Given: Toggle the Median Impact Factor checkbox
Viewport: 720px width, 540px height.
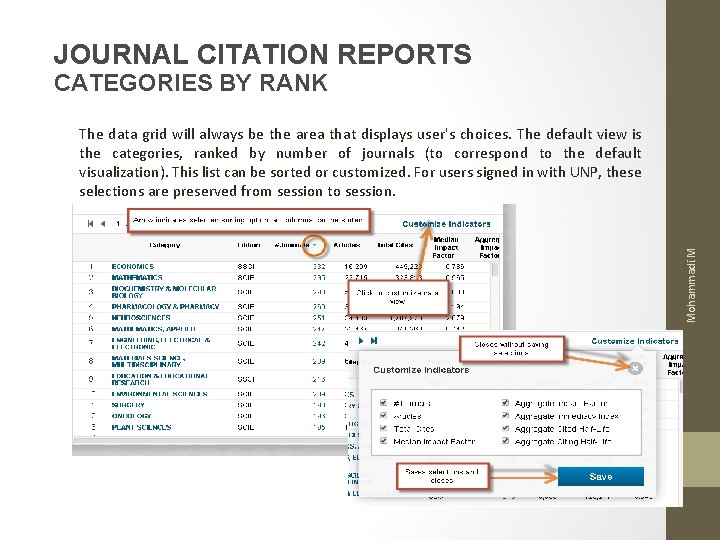Looking at the screenshot, I should (383, 441).
